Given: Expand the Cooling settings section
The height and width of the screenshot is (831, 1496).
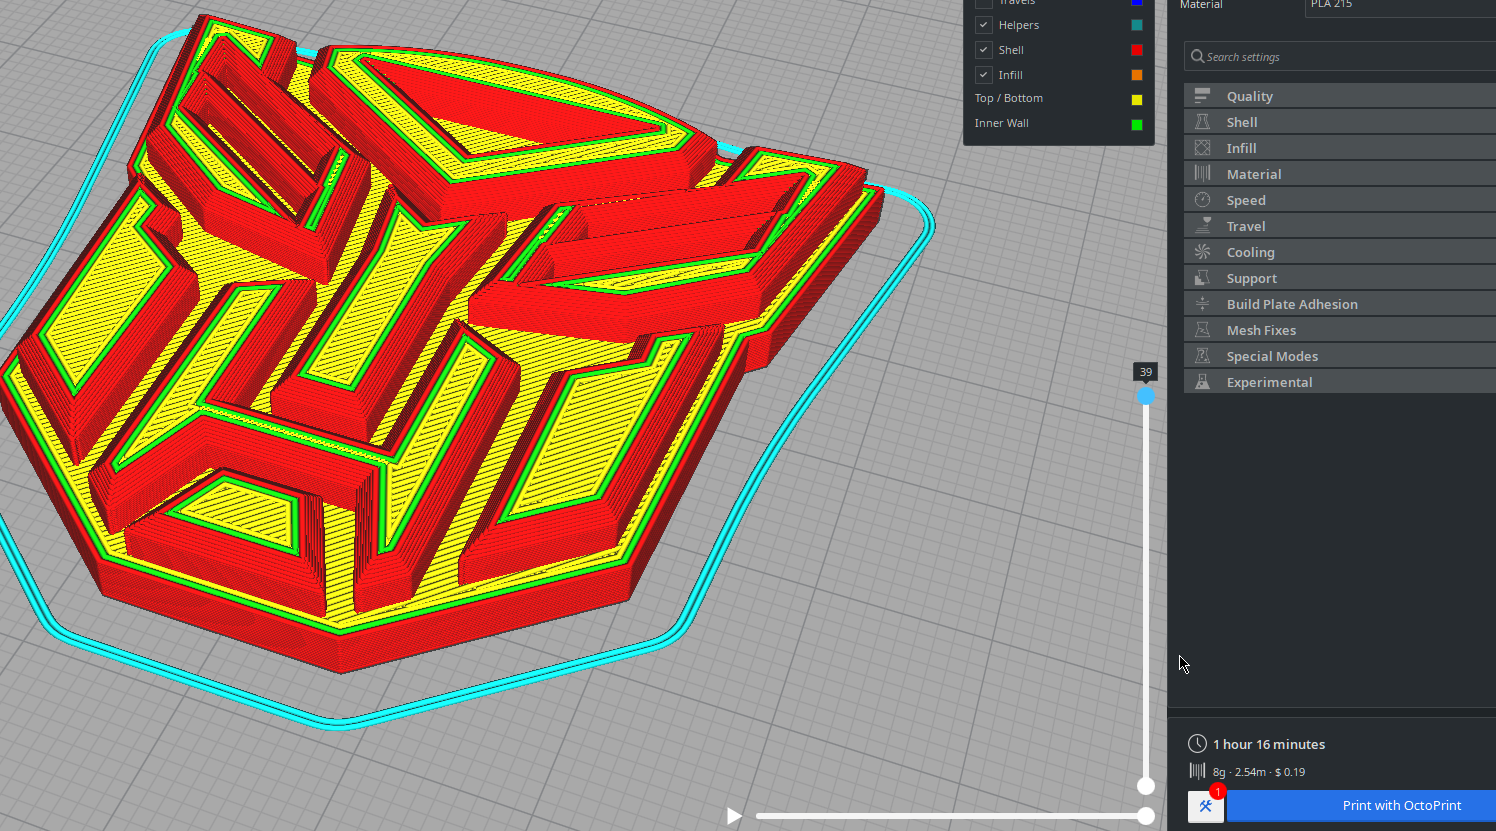Looking at the screenshot, I should [x=1340, y=252].
